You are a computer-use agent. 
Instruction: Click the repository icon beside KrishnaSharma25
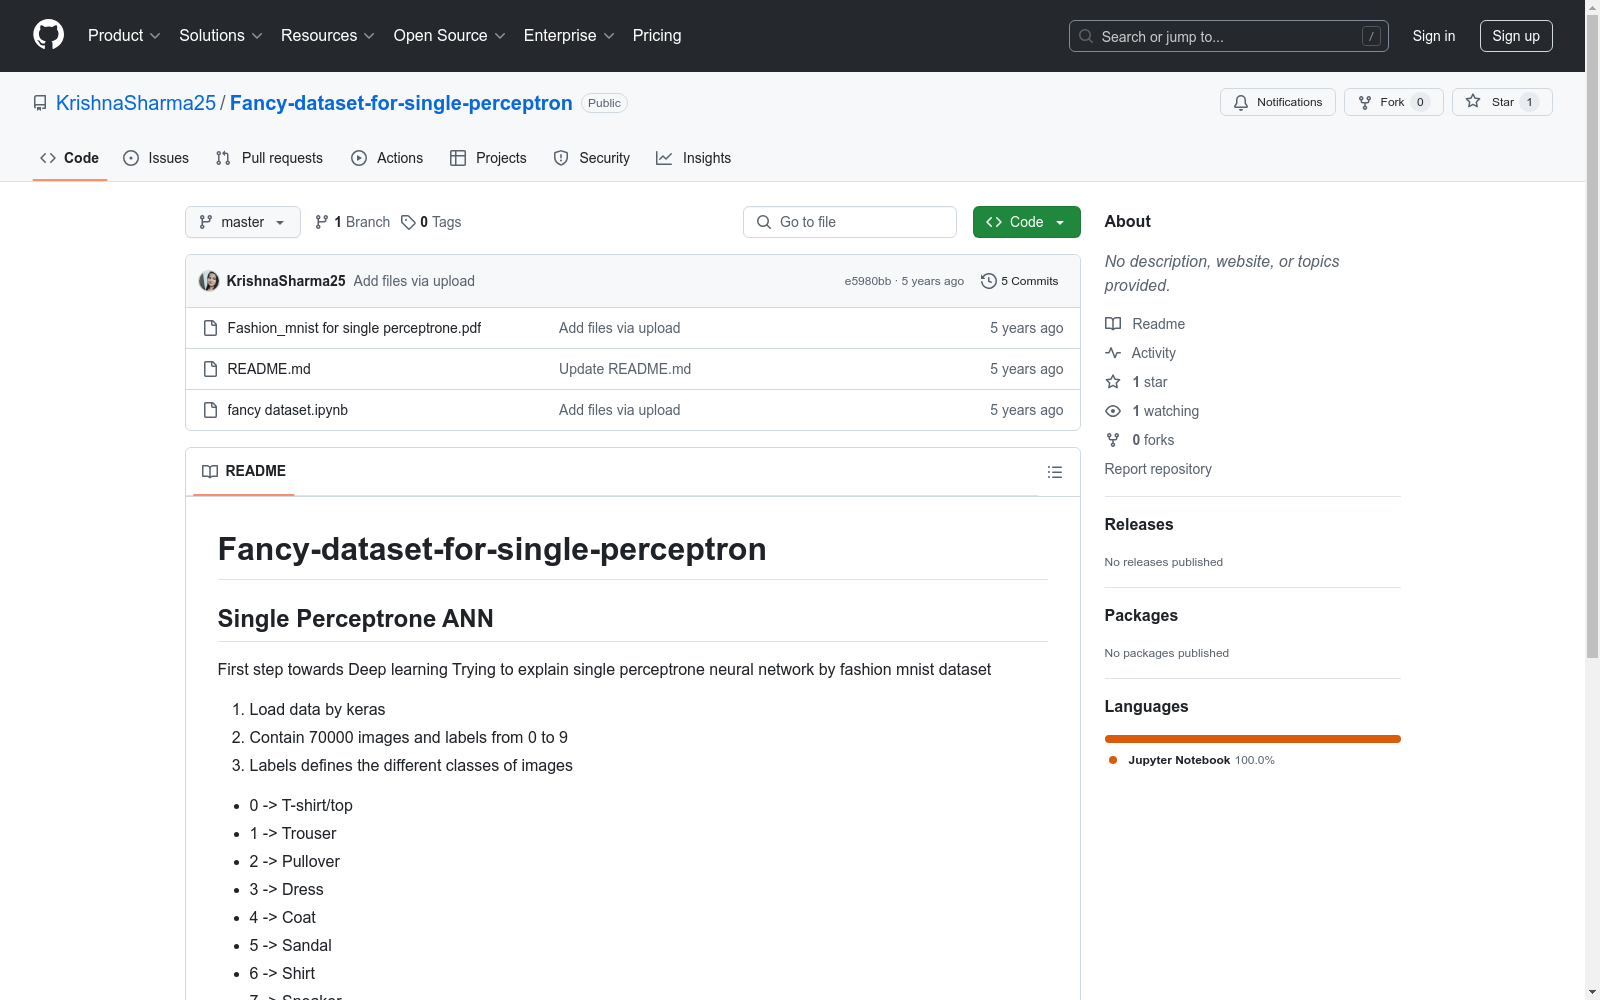[x=40, y=103]
